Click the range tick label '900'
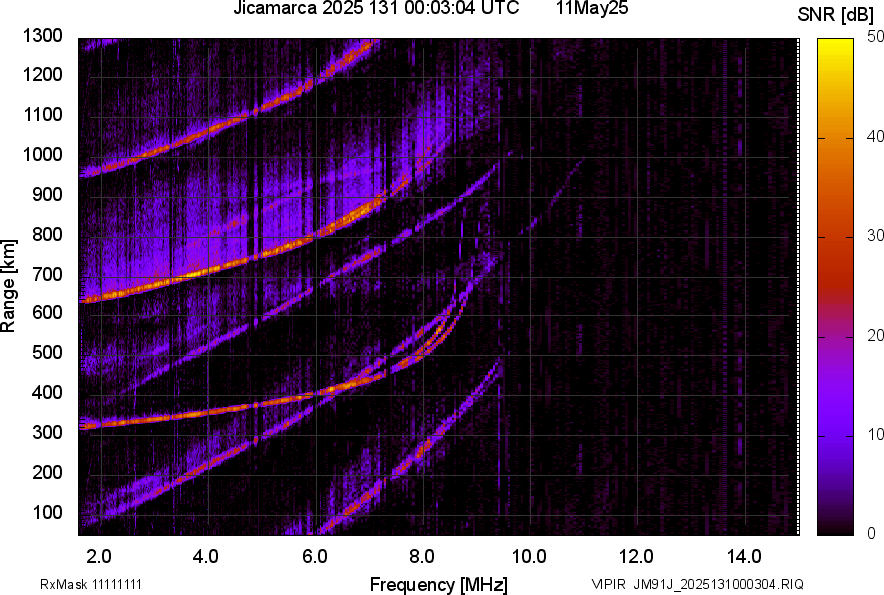 tap(47, 195)
